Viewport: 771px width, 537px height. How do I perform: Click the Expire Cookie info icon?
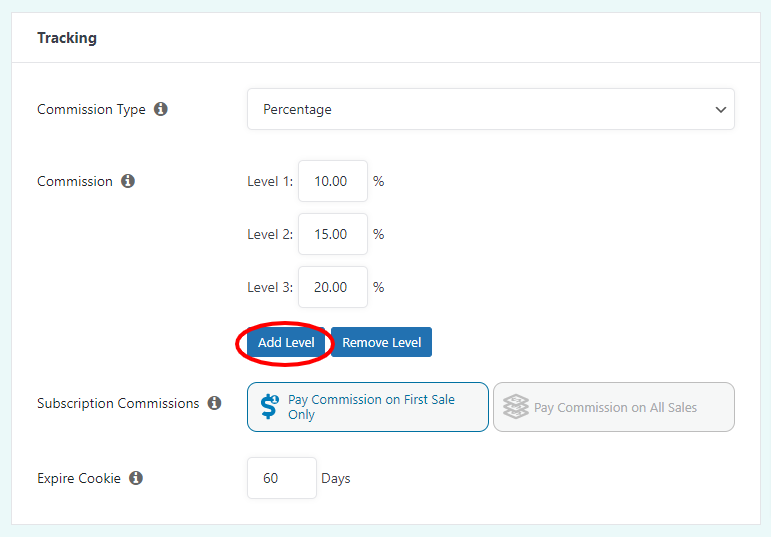tap(136, 478)
